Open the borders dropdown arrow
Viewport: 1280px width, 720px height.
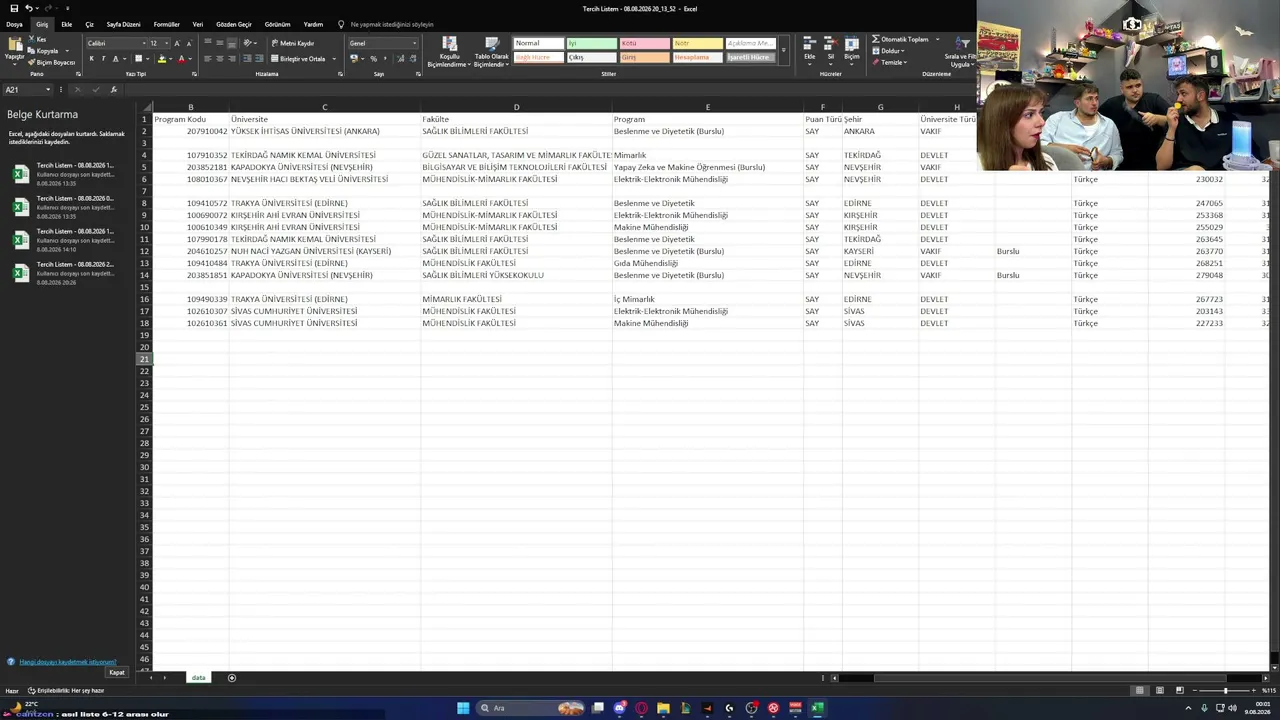(x=148, y=59)
